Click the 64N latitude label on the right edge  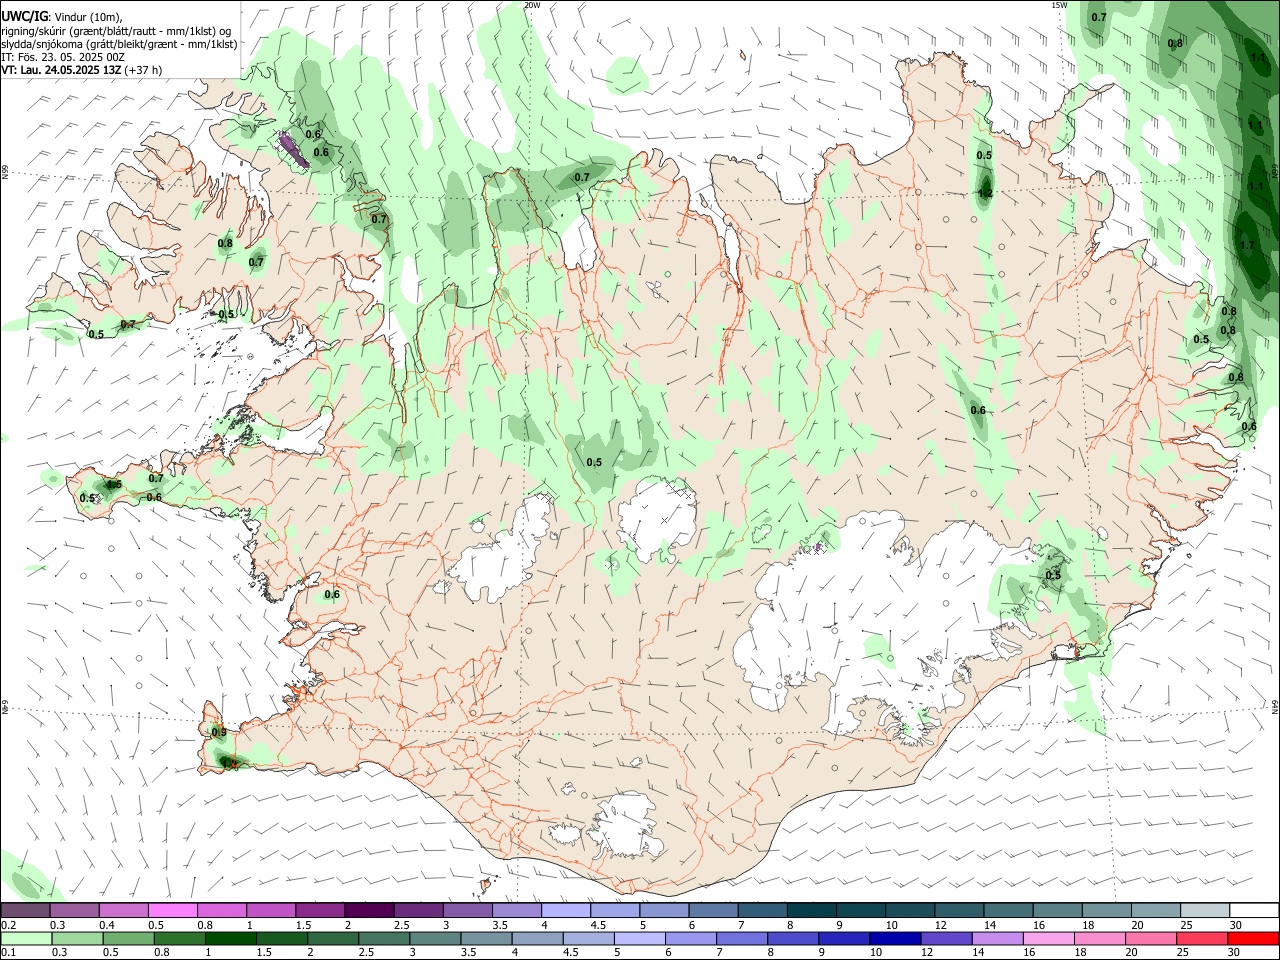[x=1275, y=706]
